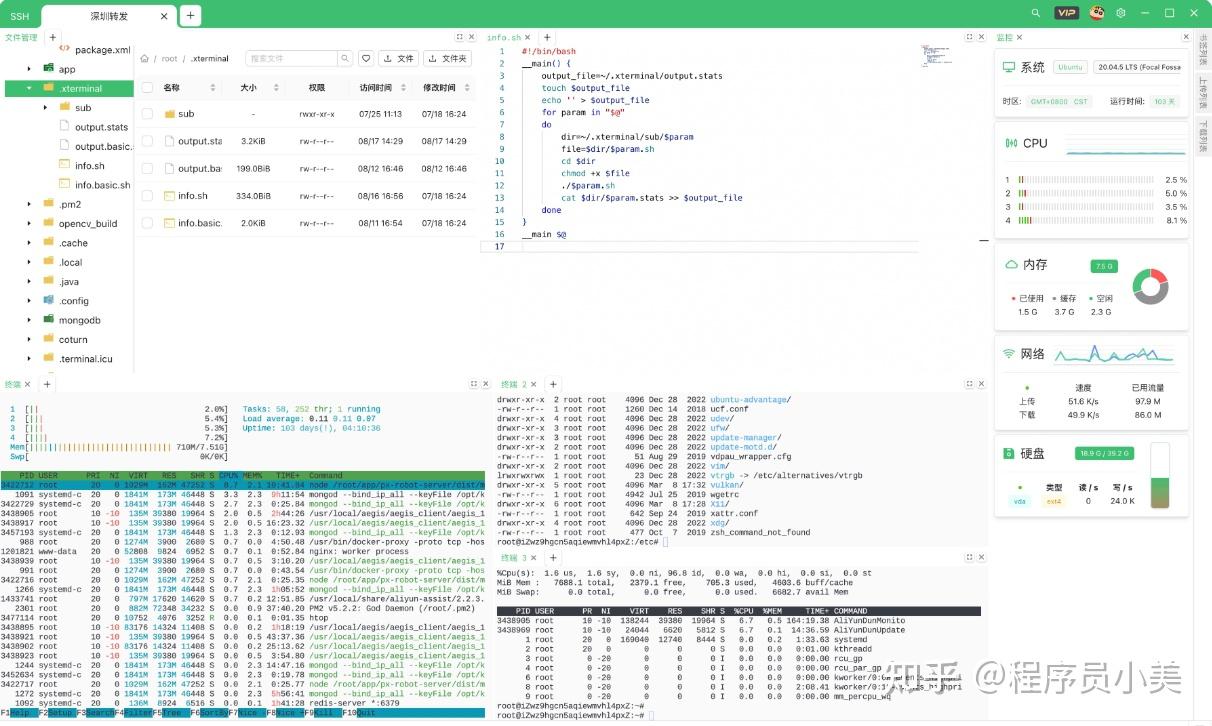The width and height of the screenshot is (1212, 726).
Task: Expand the .cache folder in tree
Action: [x=29, y=242]
